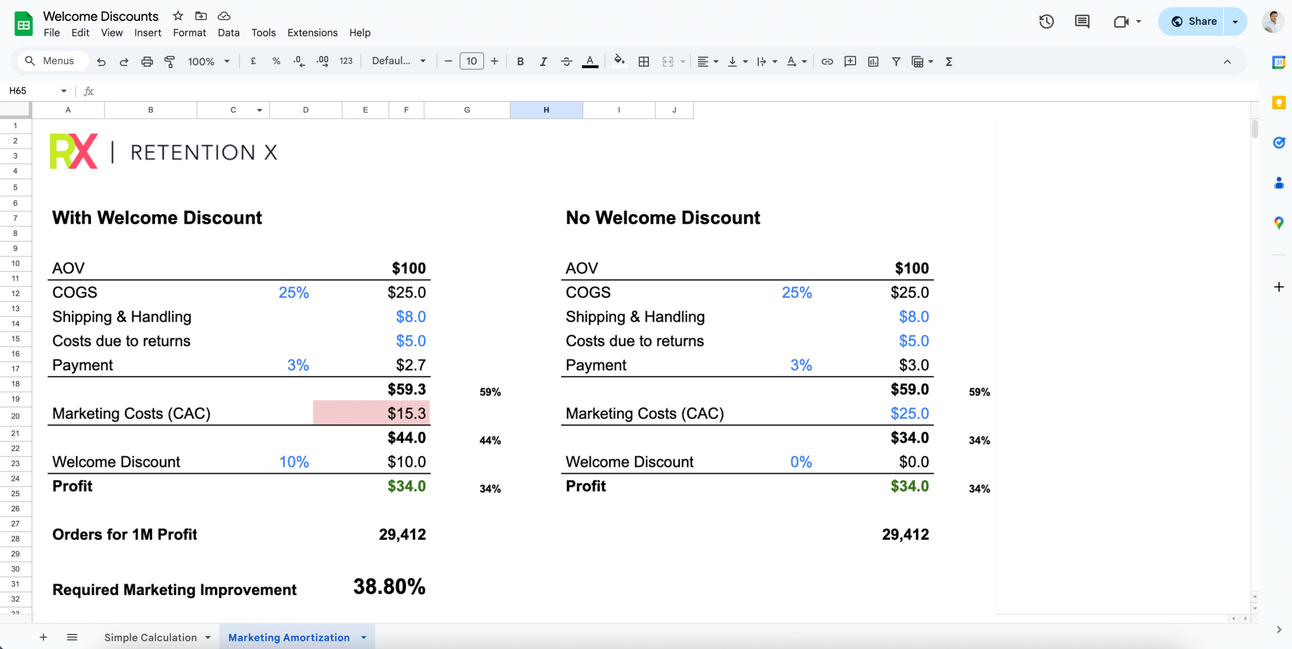Select the Paint format tool

tap(170, 62)
